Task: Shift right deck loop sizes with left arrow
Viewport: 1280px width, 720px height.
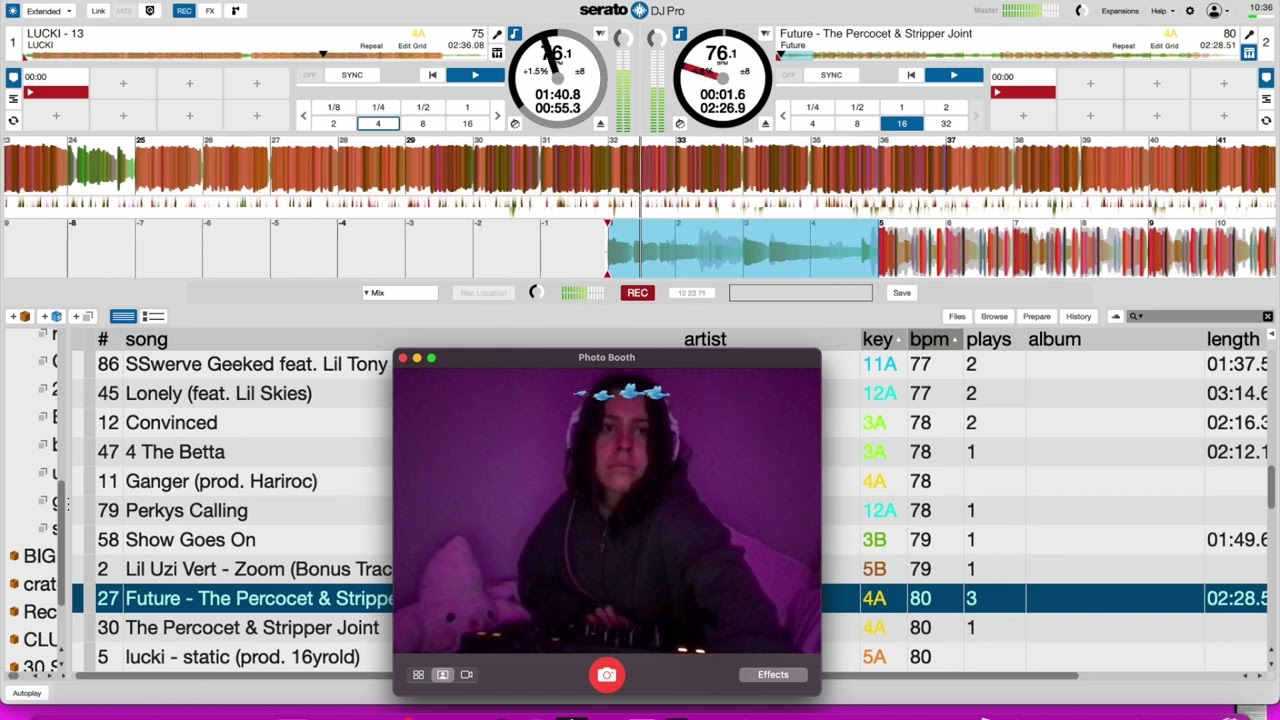Action: click(x=783, y=116)
